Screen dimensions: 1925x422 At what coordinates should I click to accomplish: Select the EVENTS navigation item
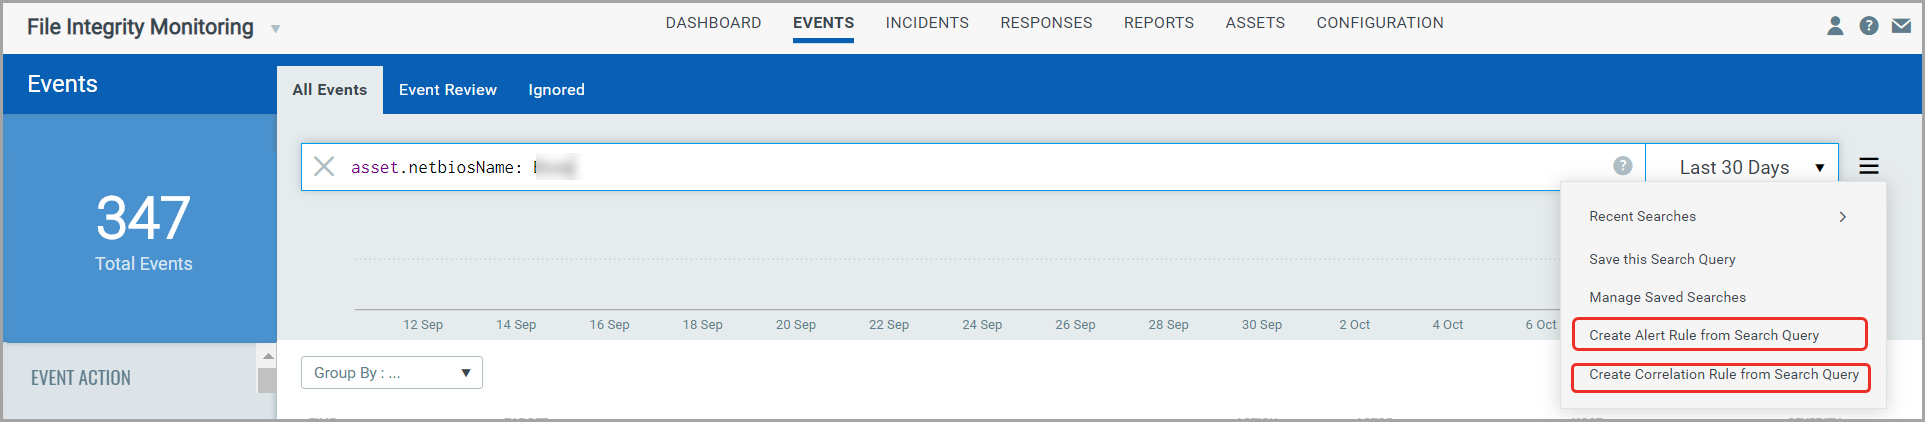pos(824,23)
